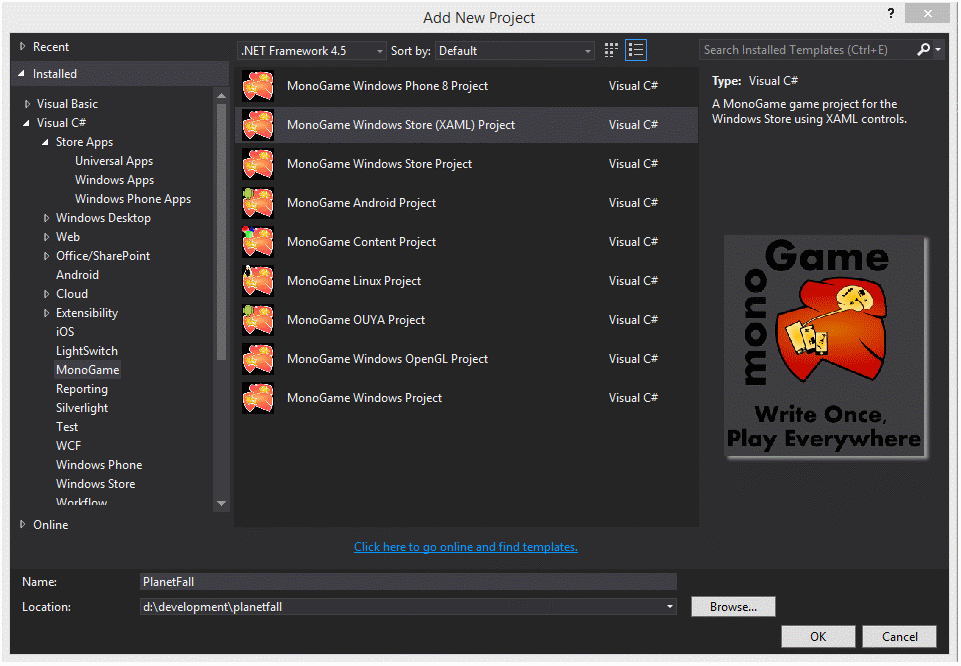Choose MonoGame Windows OpenGL Project template

pyautogui.click(x=466, y=359)
